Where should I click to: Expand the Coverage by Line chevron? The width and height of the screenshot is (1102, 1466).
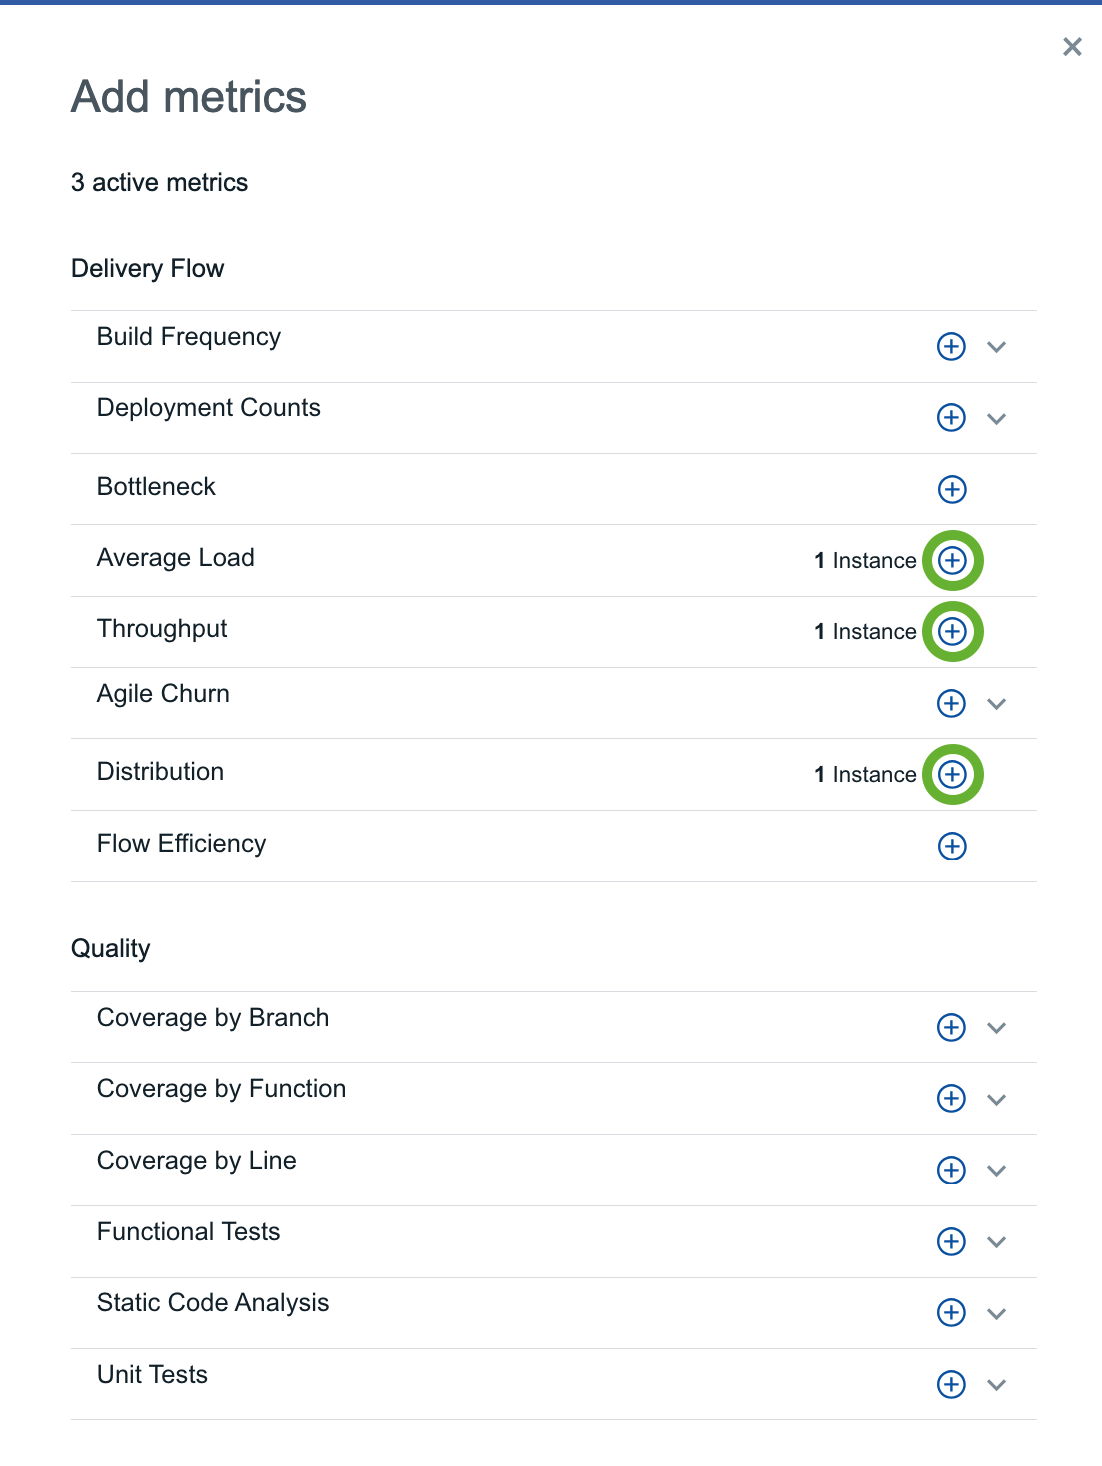click(x=996, y=1171)
